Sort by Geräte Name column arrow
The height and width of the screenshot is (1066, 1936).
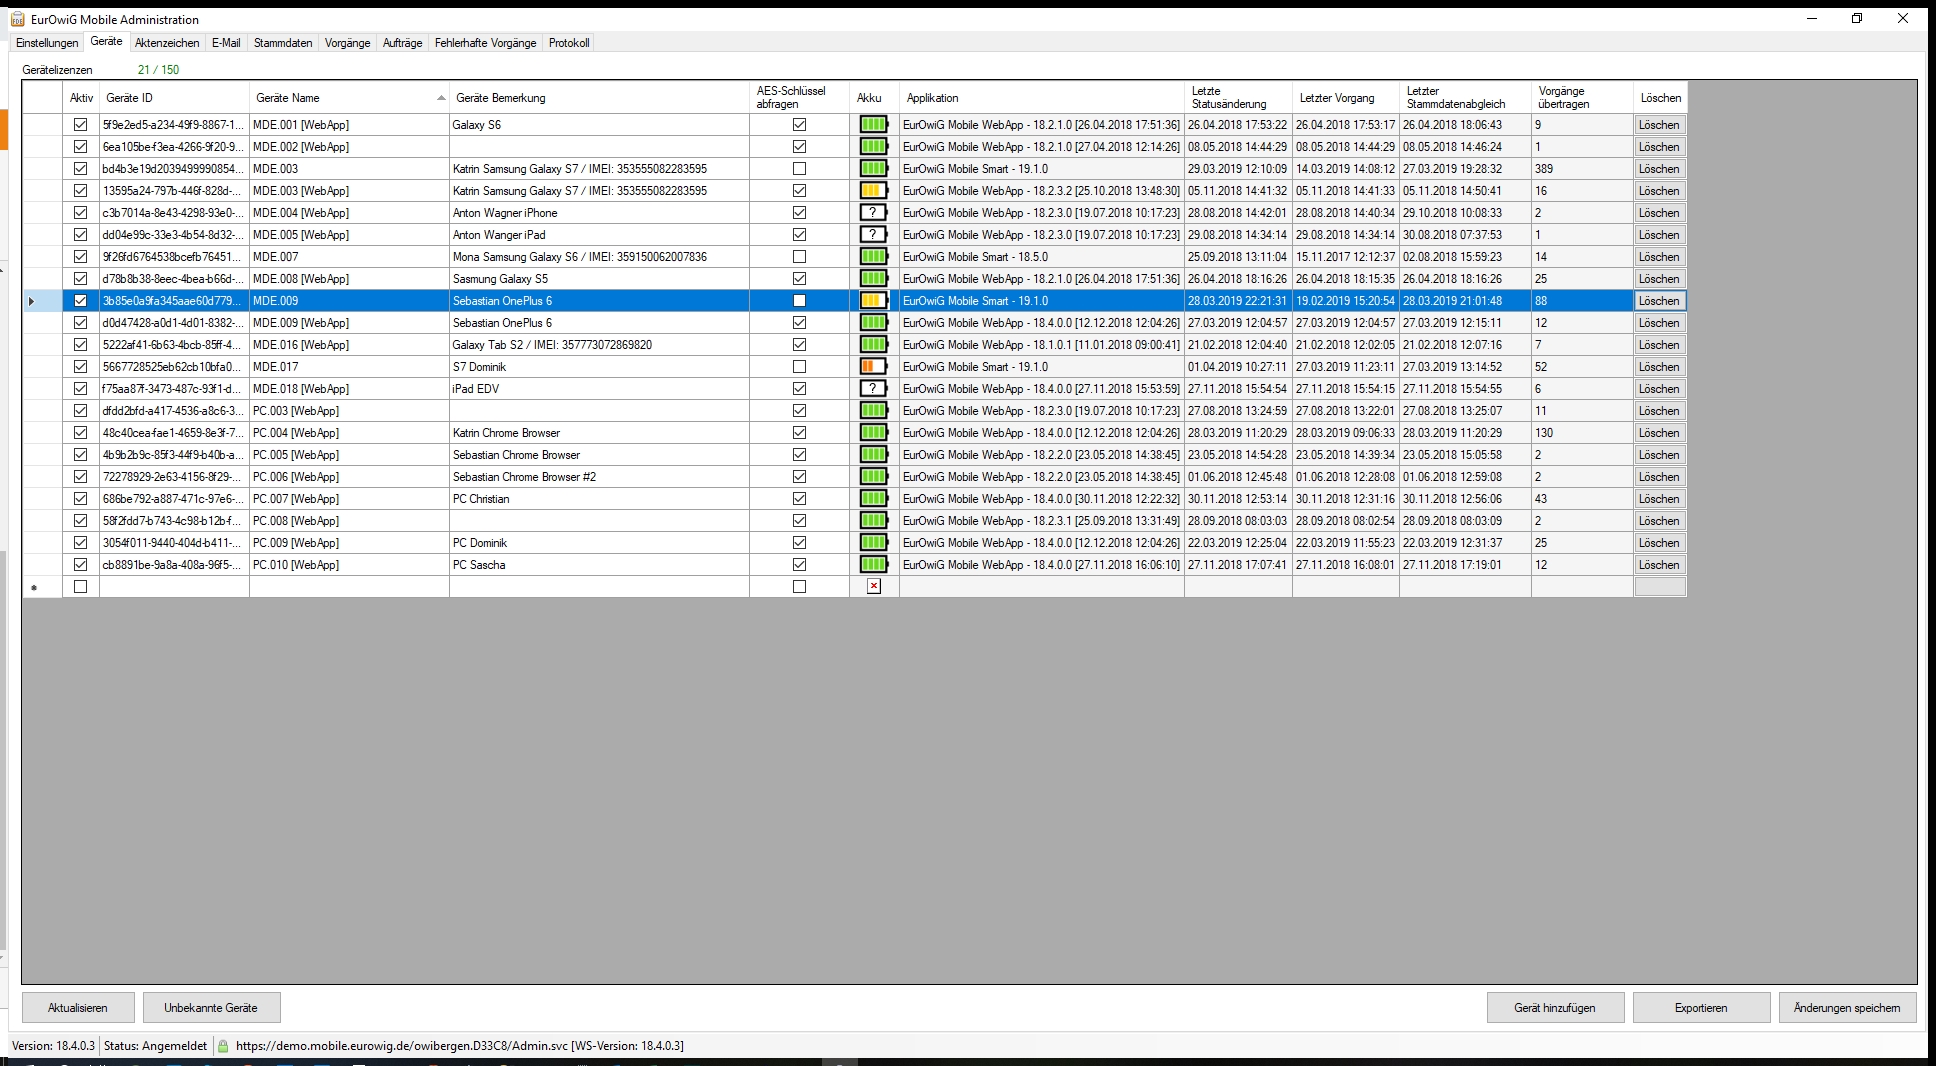click(441, 98)
